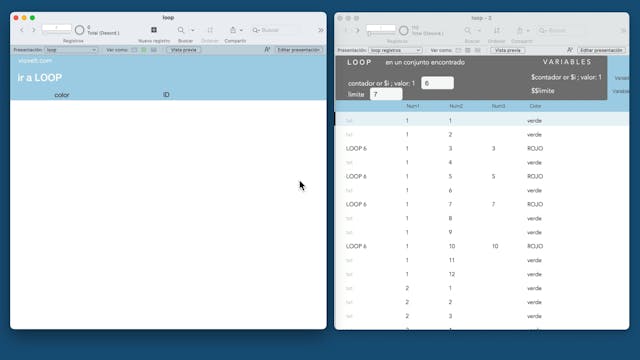The height and width of the screenshot is (360, 640).
Task: Click the Vista previa button in loop window
Action: coord(184,50)
